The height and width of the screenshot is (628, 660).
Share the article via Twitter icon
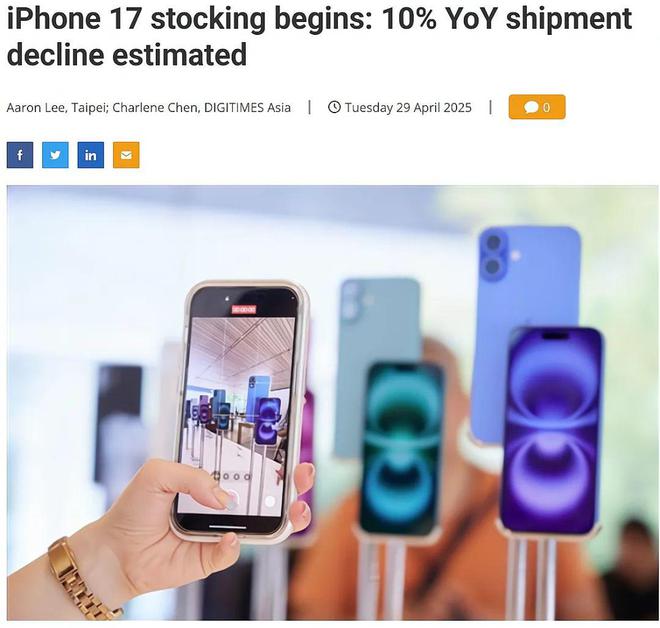[x=55, y=155]
